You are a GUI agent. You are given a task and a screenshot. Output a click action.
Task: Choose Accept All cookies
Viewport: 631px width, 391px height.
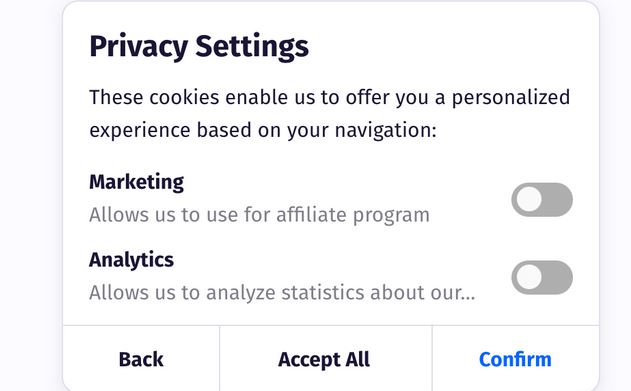326,359
